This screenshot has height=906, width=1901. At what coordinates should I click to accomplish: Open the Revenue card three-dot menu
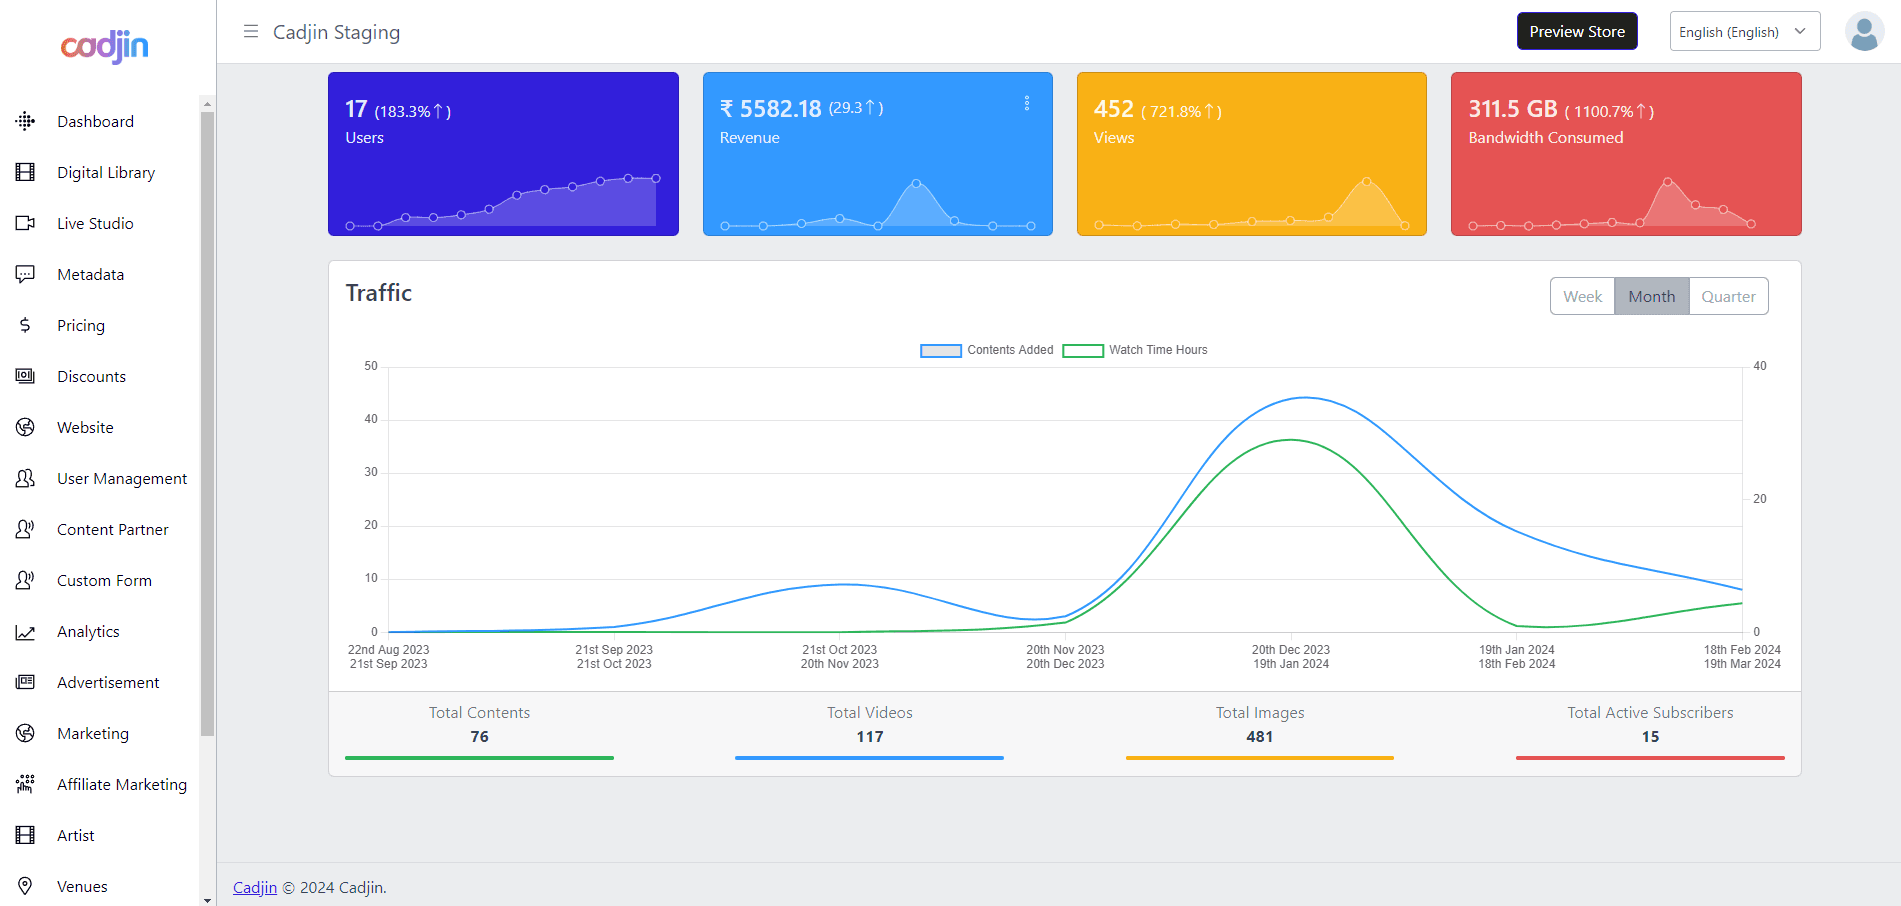coord(1027,104)
